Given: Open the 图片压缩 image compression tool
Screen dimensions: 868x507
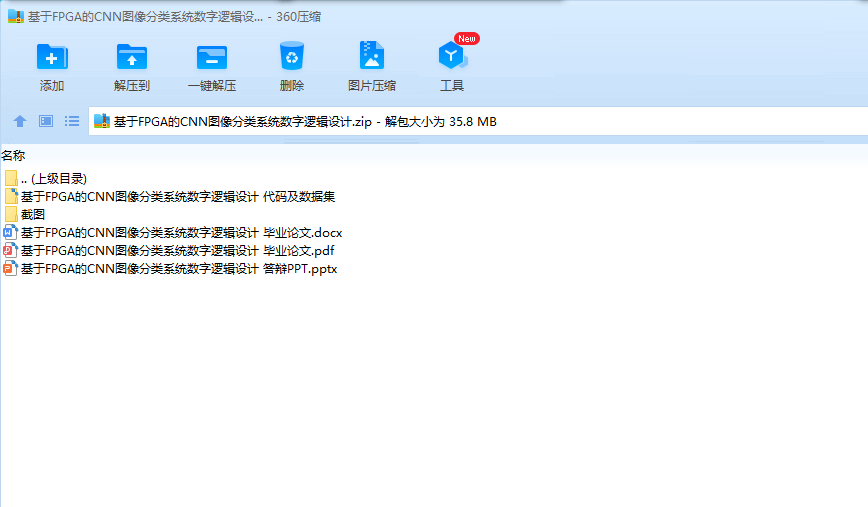Looking at the screenshot, I should [371, 55].
